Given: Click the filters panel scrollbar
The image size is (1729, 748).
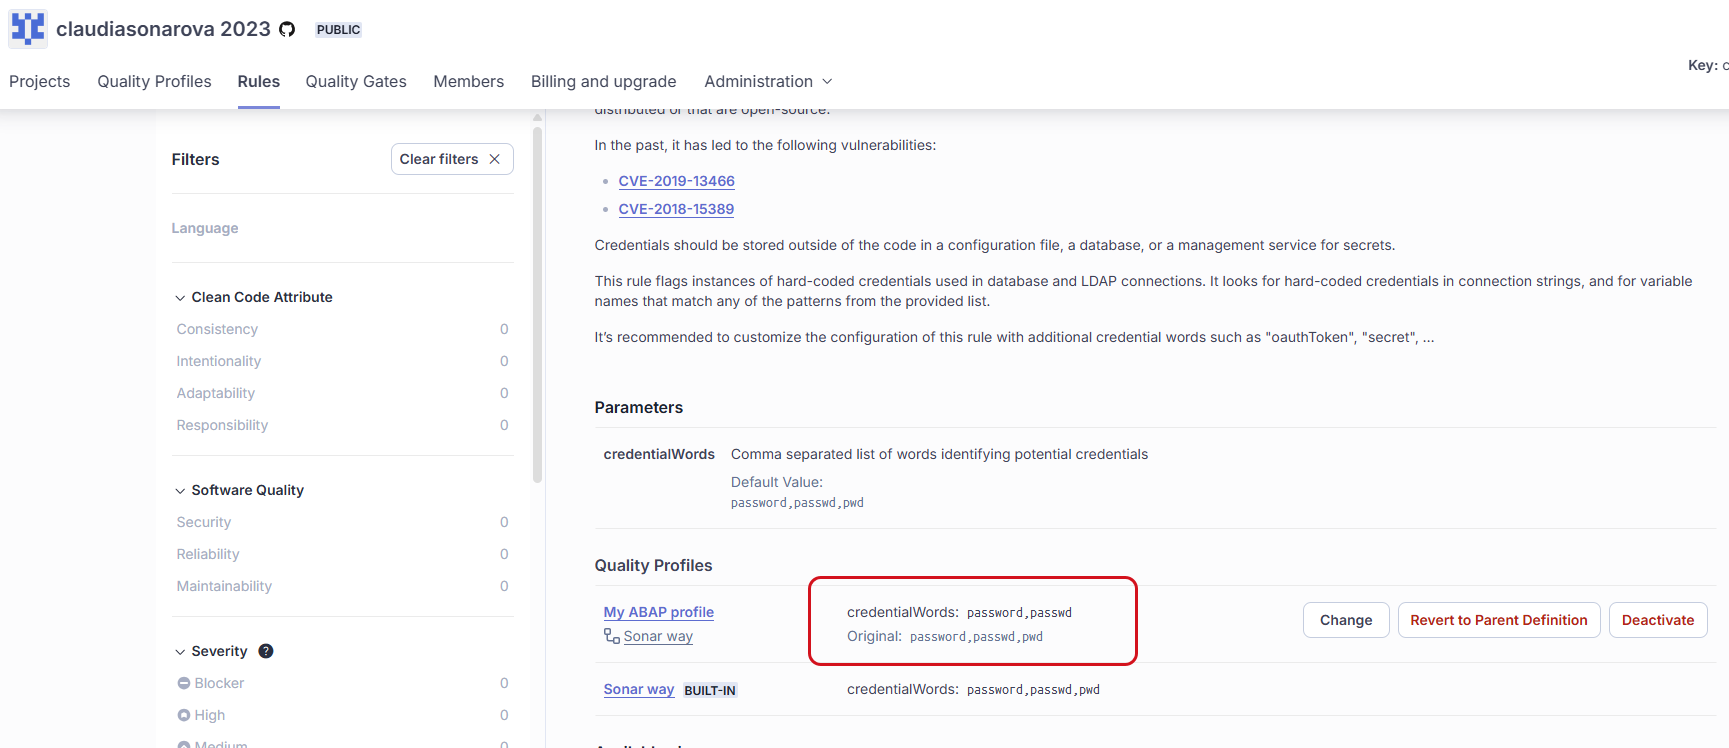Looking at the screenshot, I should tap(538, 305).
